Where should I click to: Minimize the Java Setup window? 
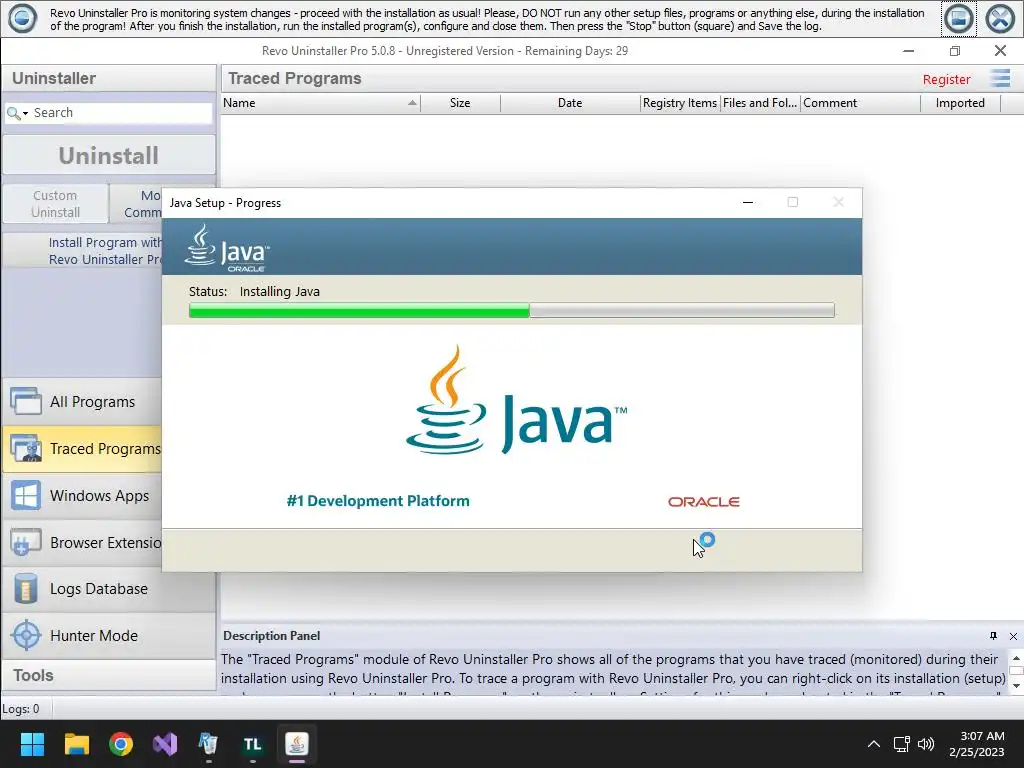click(748, 202)
